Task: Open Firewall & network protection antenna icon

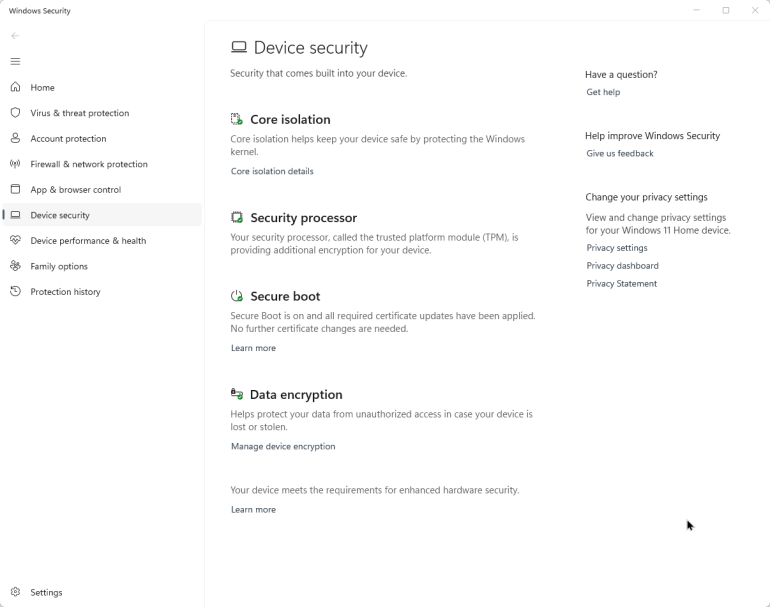Action: pyautogui.click(x=15, y=164)
